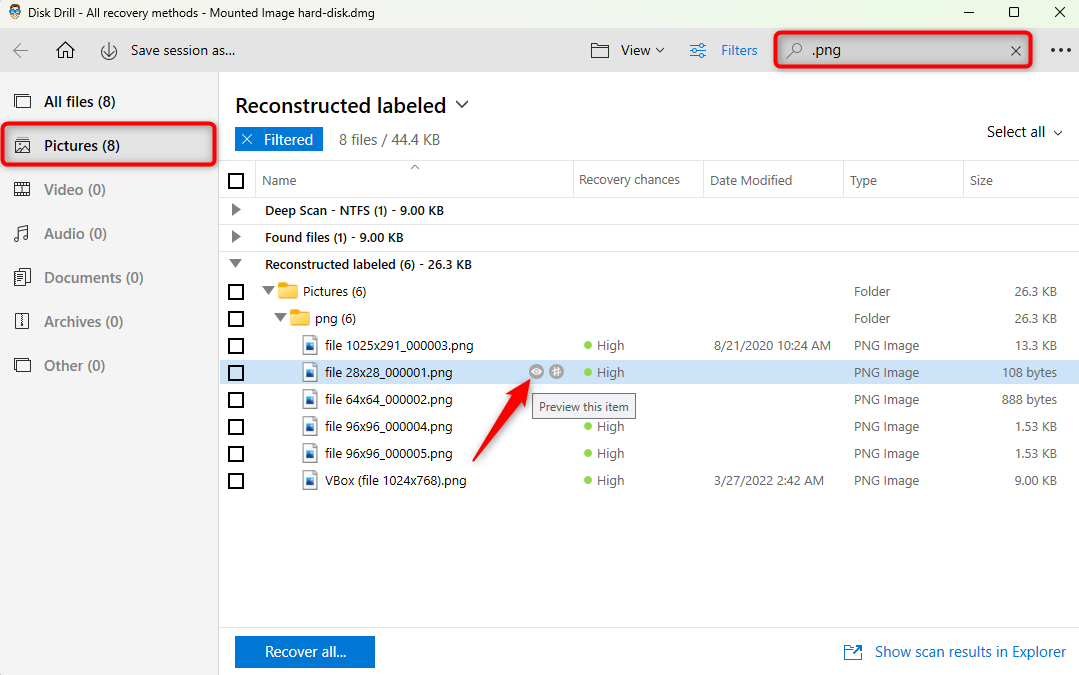Click the Filters sliders icon
The image size is (1079, 675).
click(x=698, y=50)
